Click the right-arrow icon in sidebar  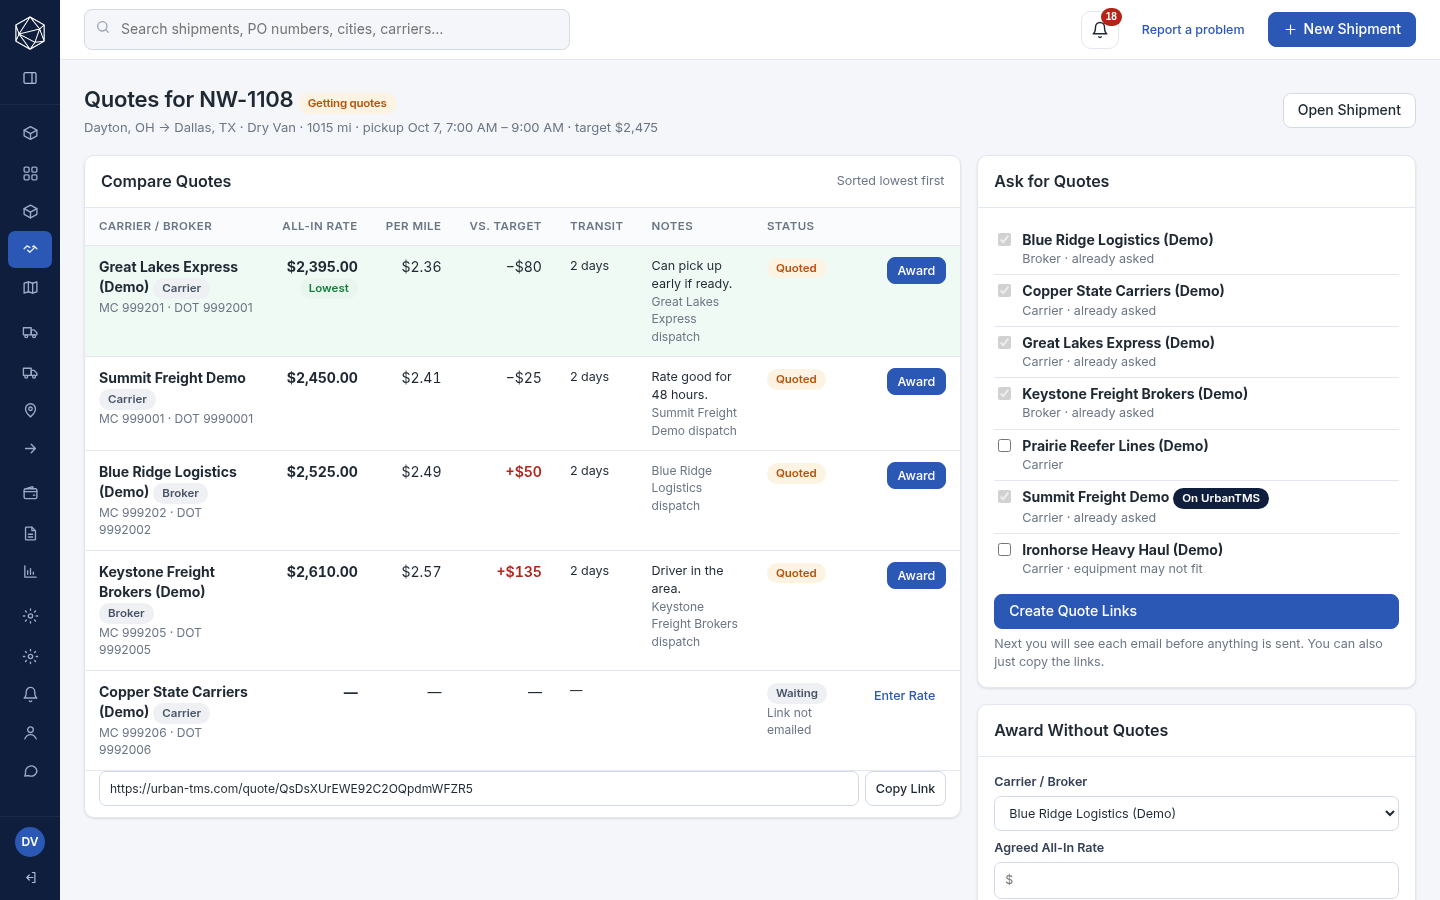30,449
